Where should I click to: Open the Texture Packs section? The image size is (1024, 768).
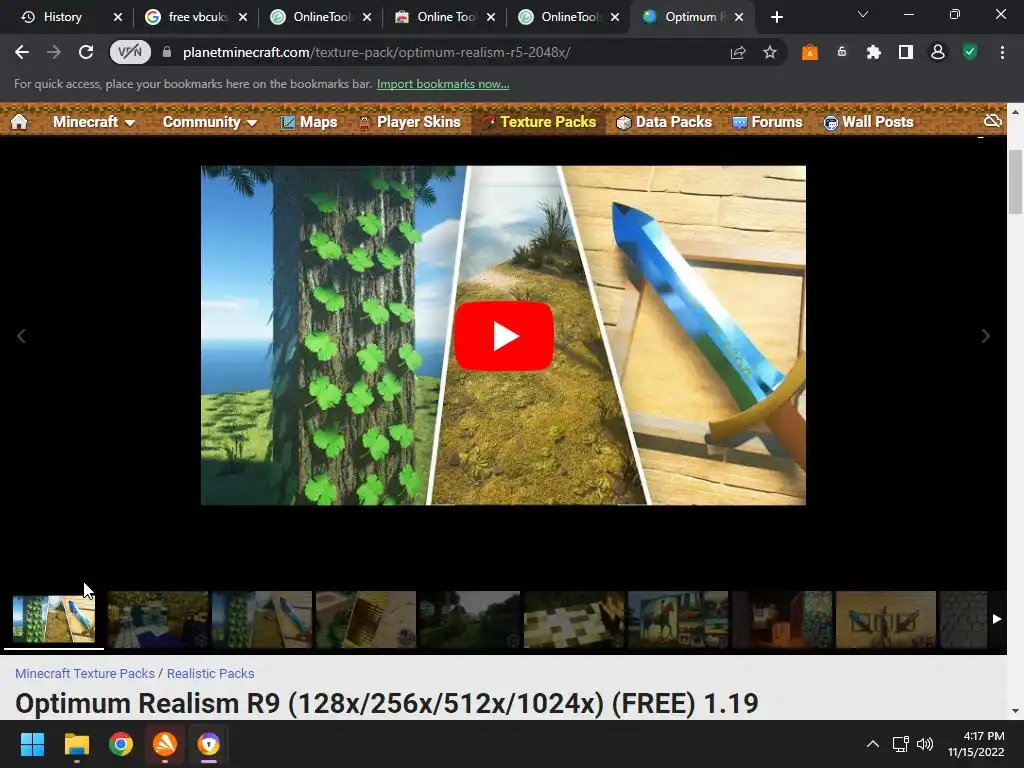click(539, 122)
